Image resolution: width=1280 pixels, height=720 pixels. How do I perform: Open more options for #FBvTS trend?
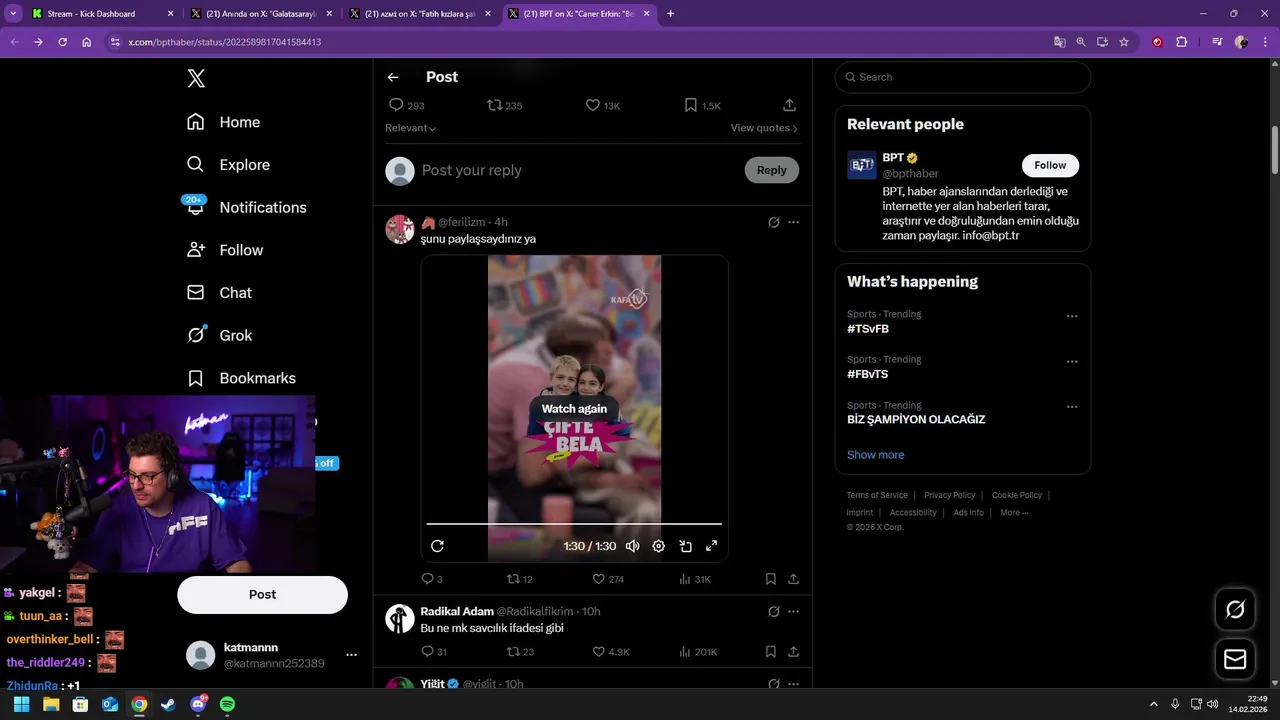1072,361
